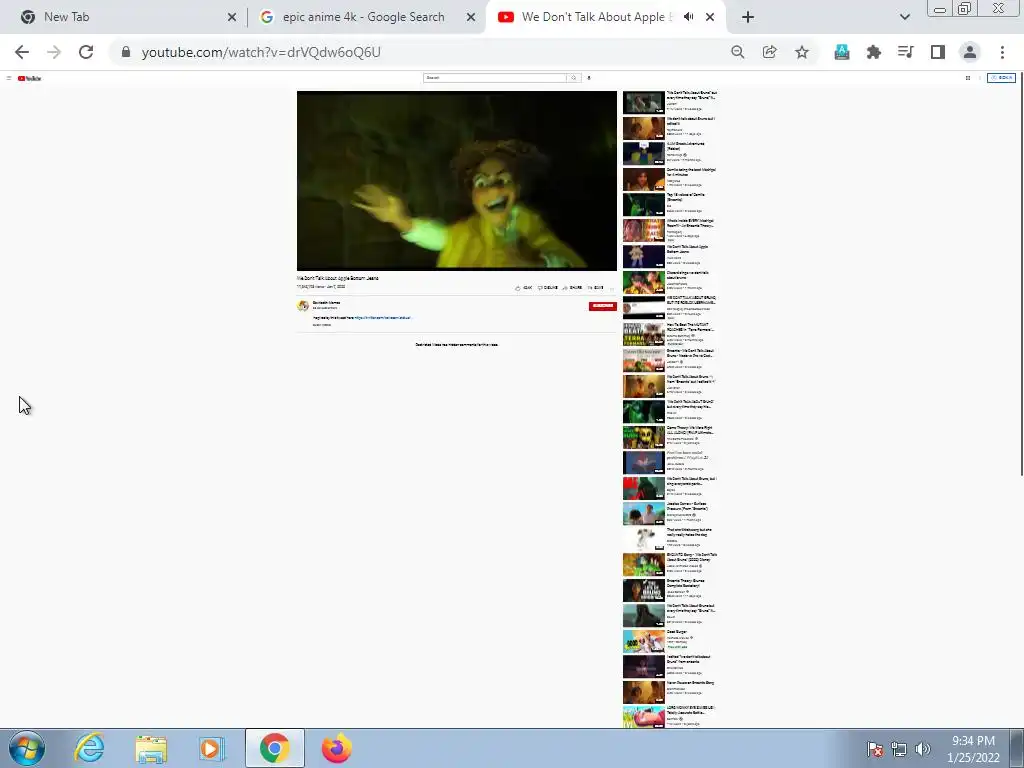Open the Extensions puzzle-piece menu
The height and width of the screenshot is (768, 1024).
point(874,52)
